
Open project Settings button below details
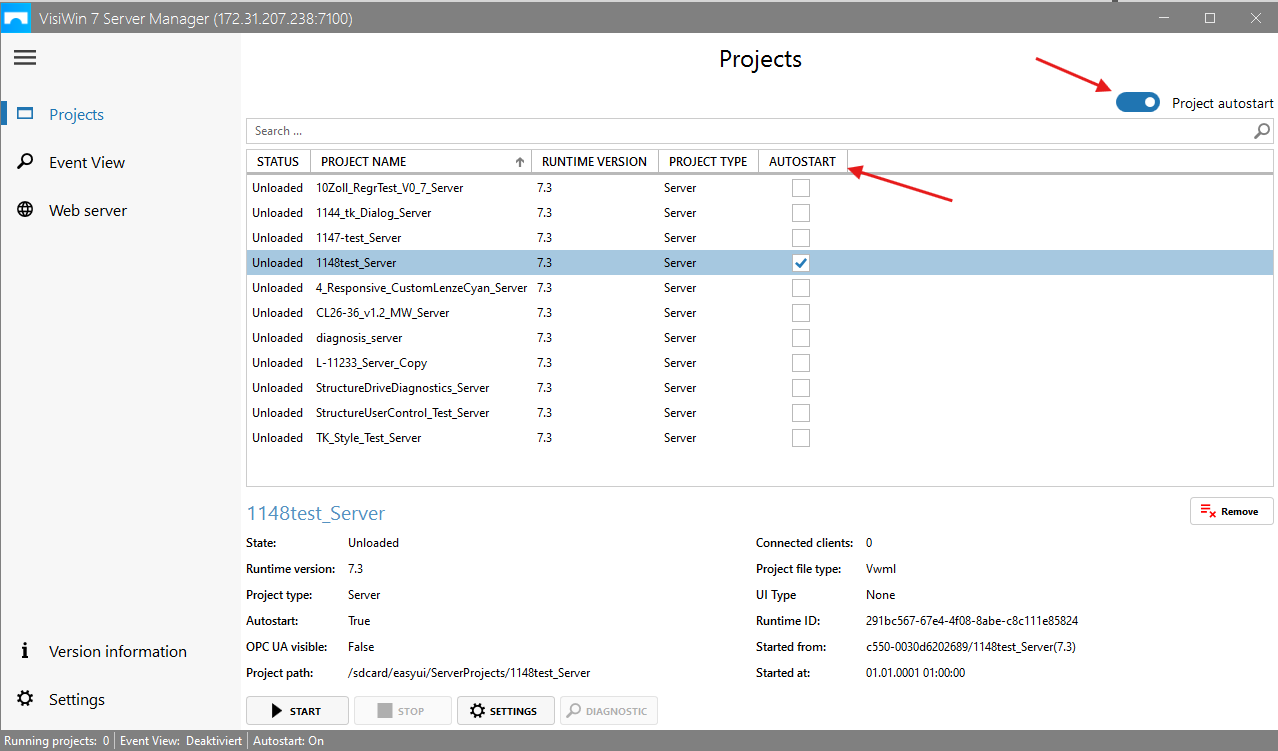504,711
